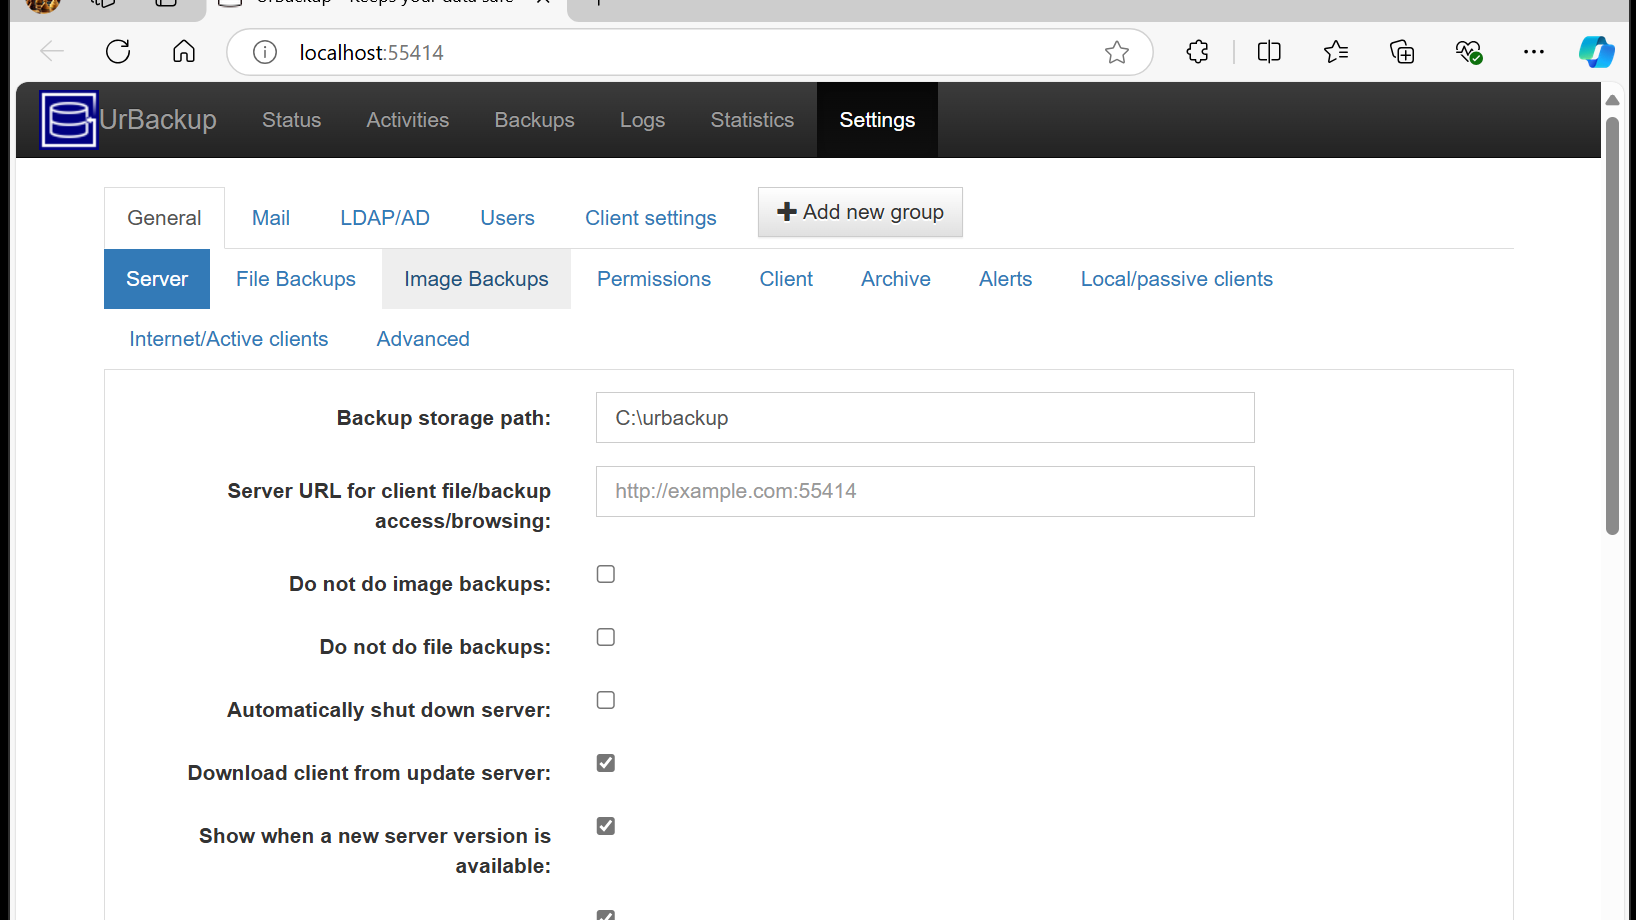Open browser Settings and more menu
The width and height of the screenshot is (1636, 920).
(x=1533, y=52)
